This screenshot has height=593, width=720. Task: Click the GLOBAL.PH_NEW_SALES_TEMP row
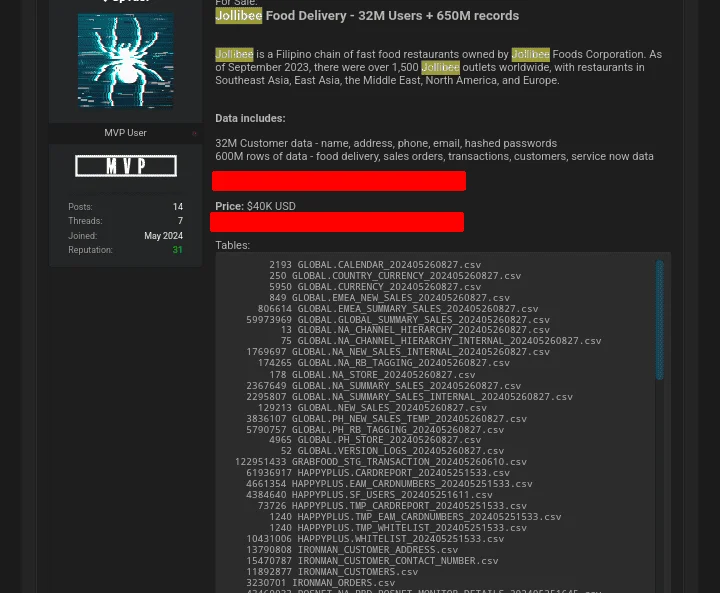click(387, 419)
